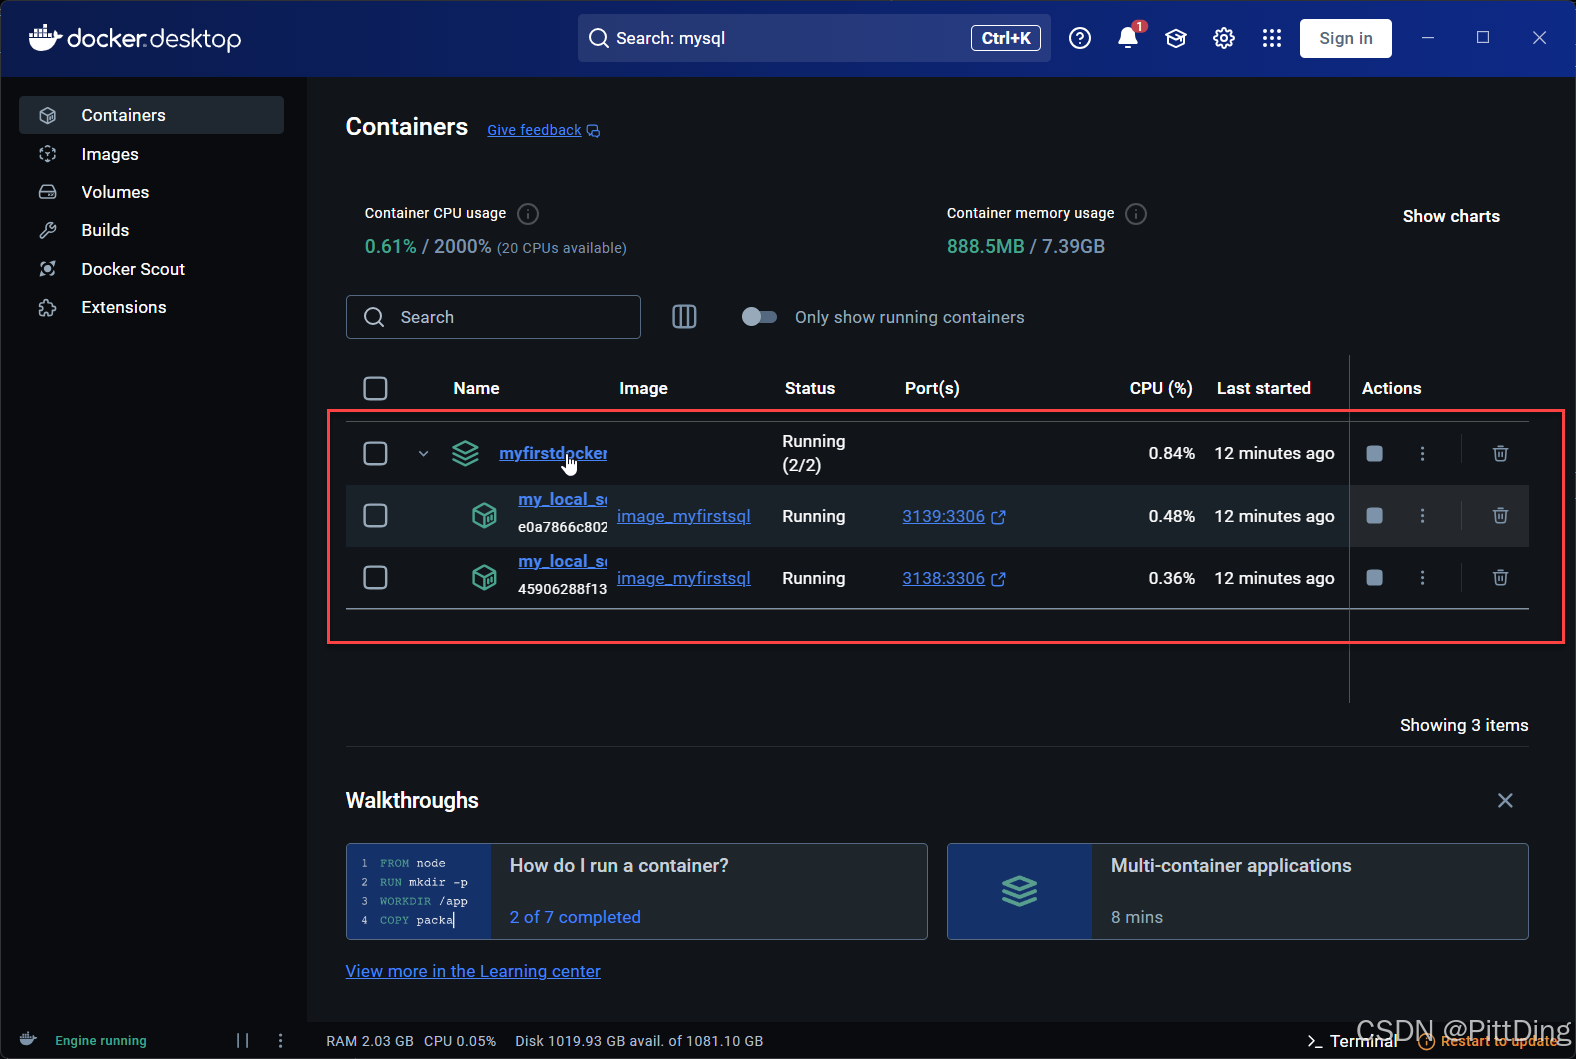Go to Builds in sidebar
1576x1059 pixels.
pos(151,230)
